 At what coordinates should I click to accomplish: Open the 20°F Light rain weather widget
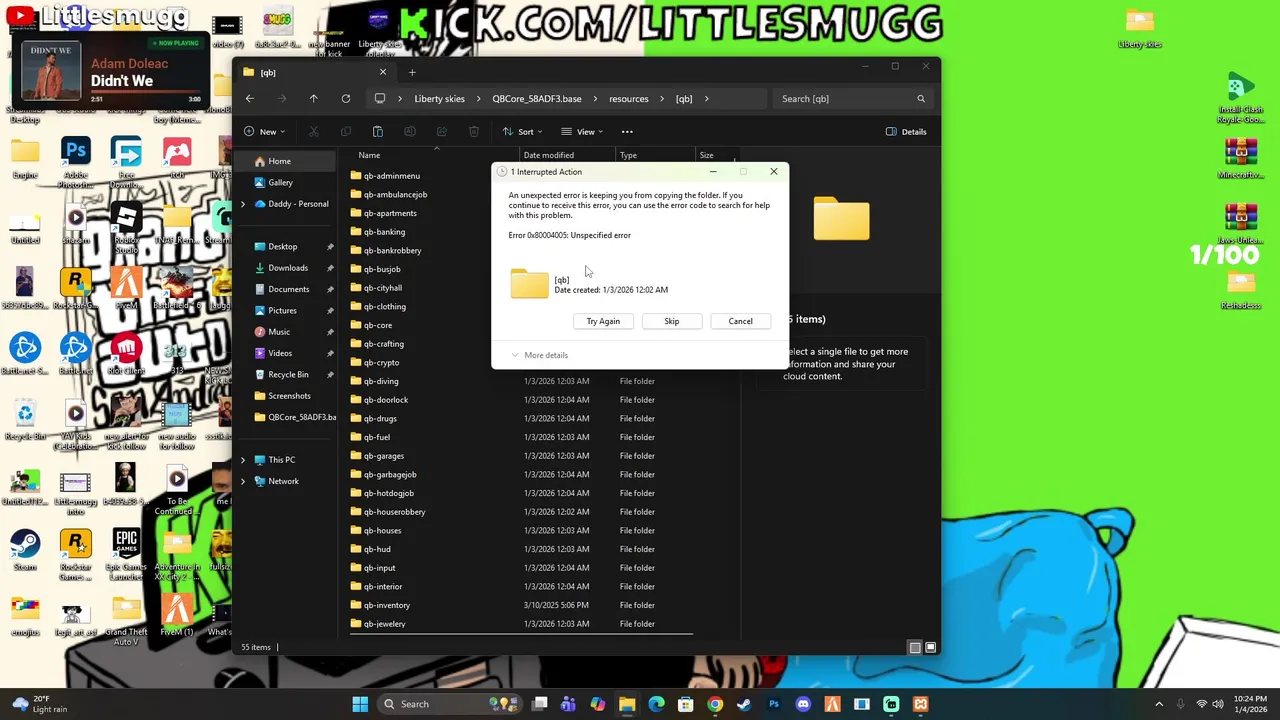[x=40, y=704]
